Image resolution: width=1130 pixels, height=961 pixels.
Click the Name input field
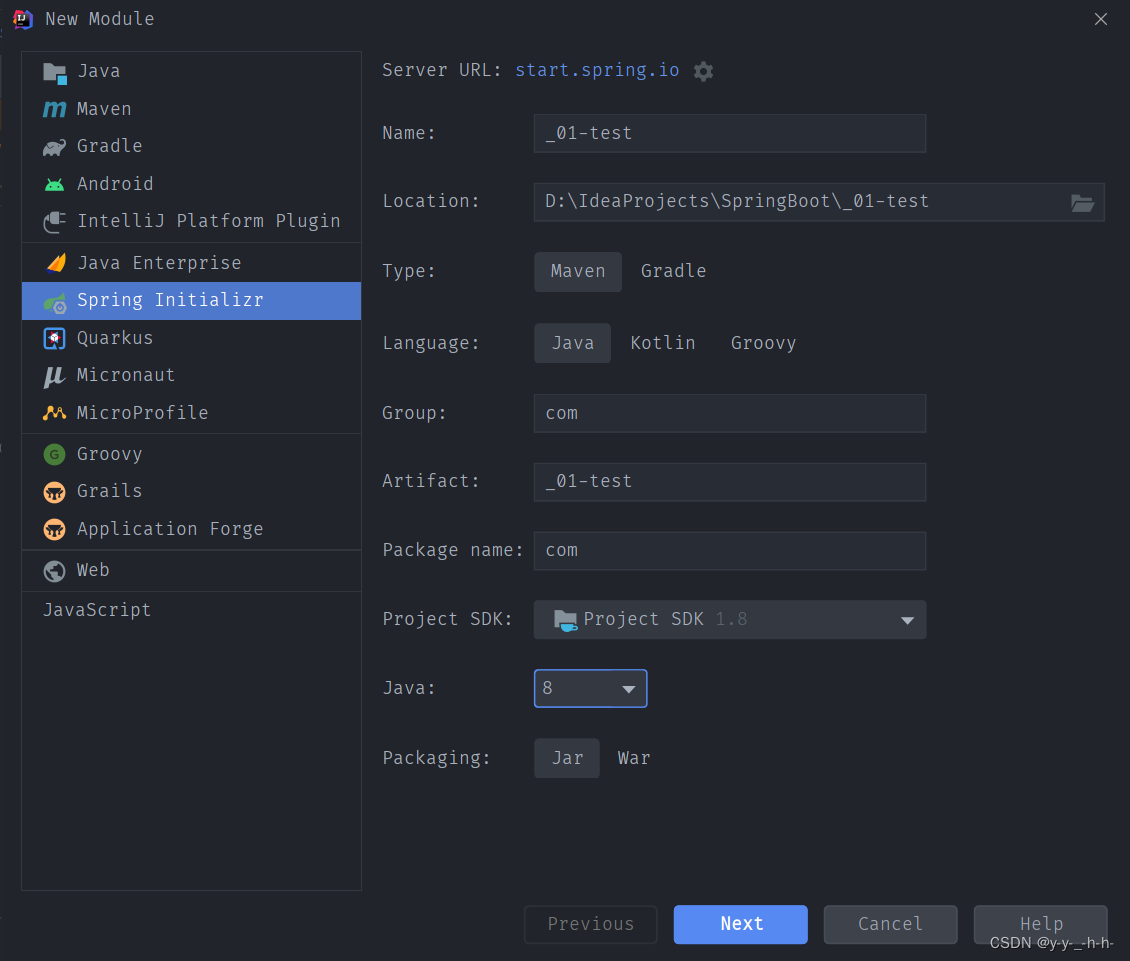(x=729, y=133)
